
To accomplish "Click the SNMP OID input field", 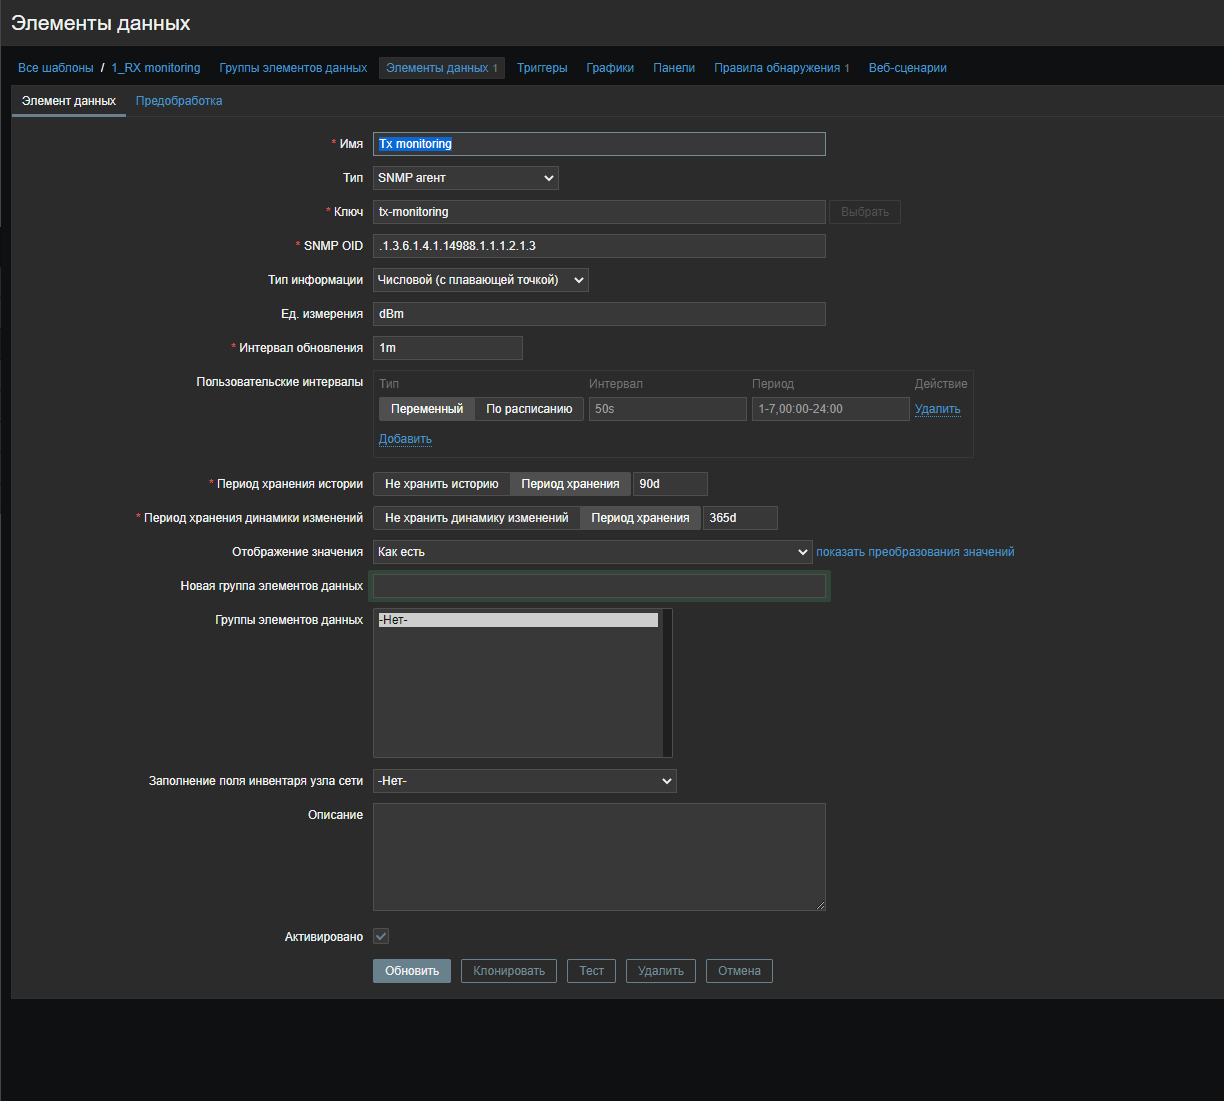I will [599, 246].
